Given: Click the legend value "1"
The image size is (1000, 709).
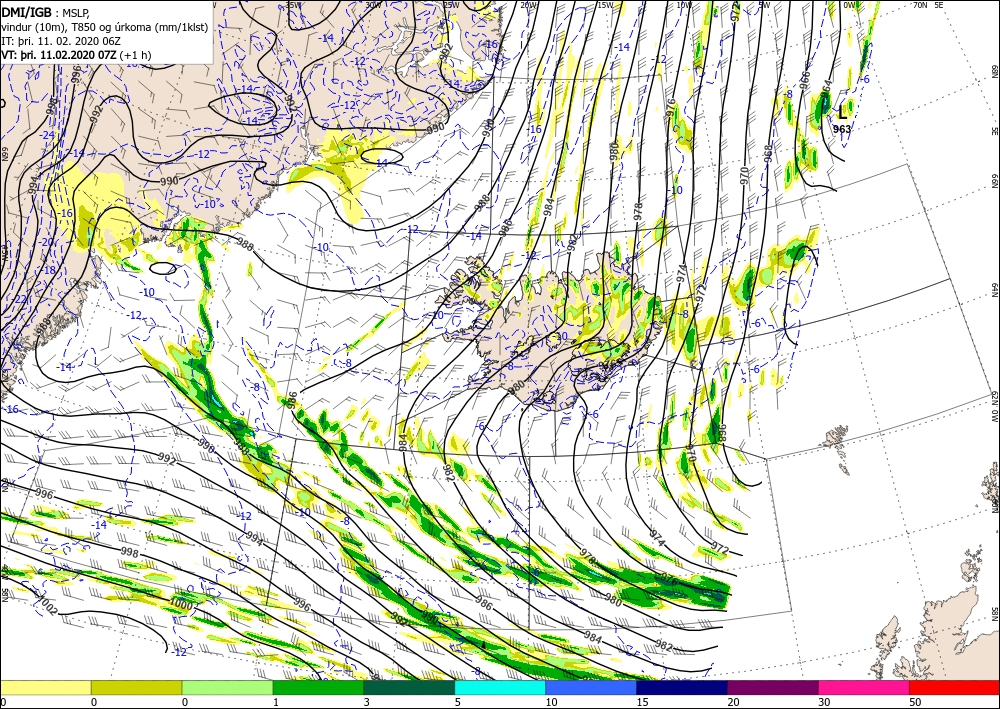Looking at the screenshot, I should point(276,702).
